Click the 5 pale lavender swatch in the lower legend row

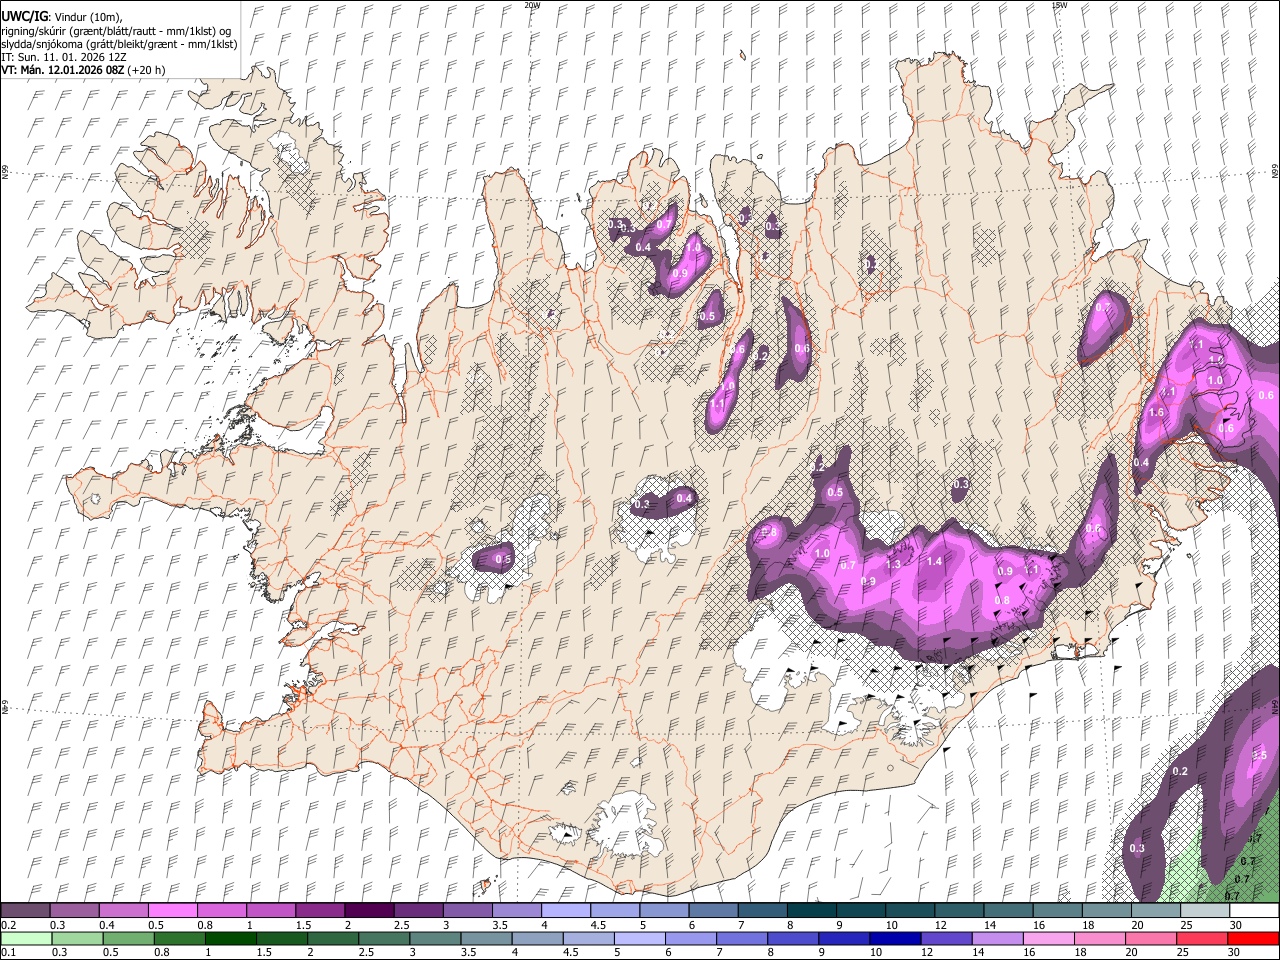pos(639,938)
